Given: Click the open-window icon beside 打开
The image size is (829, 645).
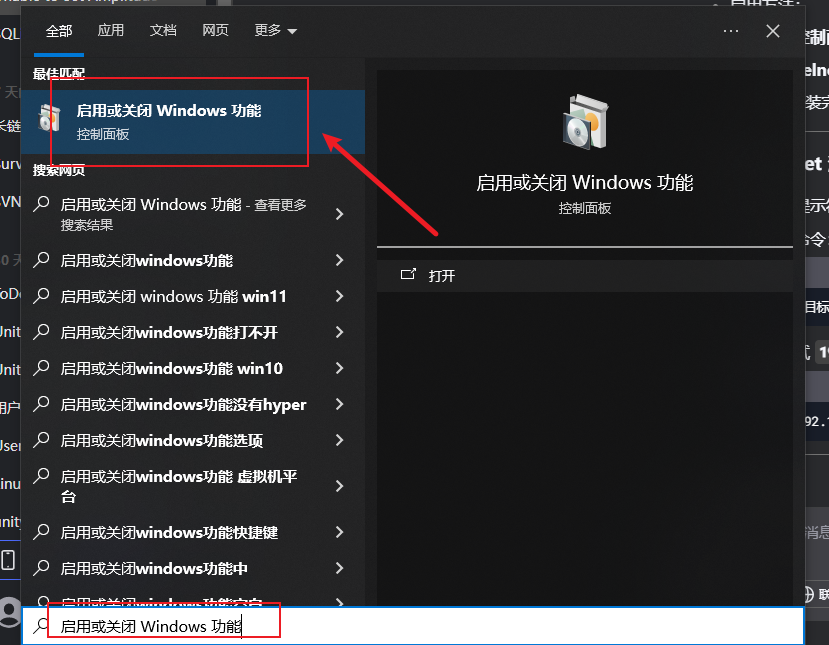Looking at the screenshot, I should pos(408,274).
